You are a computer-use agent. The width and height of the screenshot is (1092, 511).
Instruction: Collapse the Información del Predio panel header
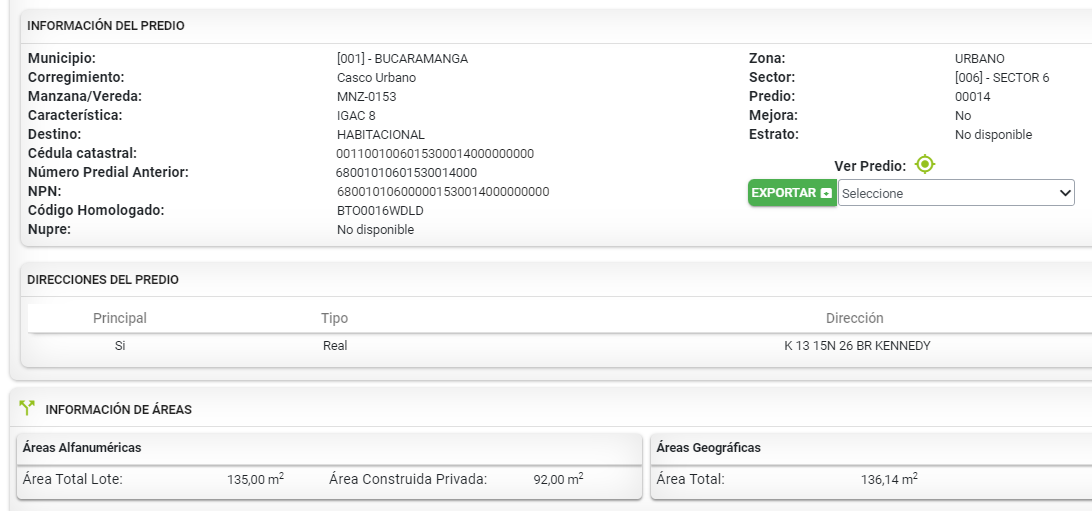click(x=105, y=26)
